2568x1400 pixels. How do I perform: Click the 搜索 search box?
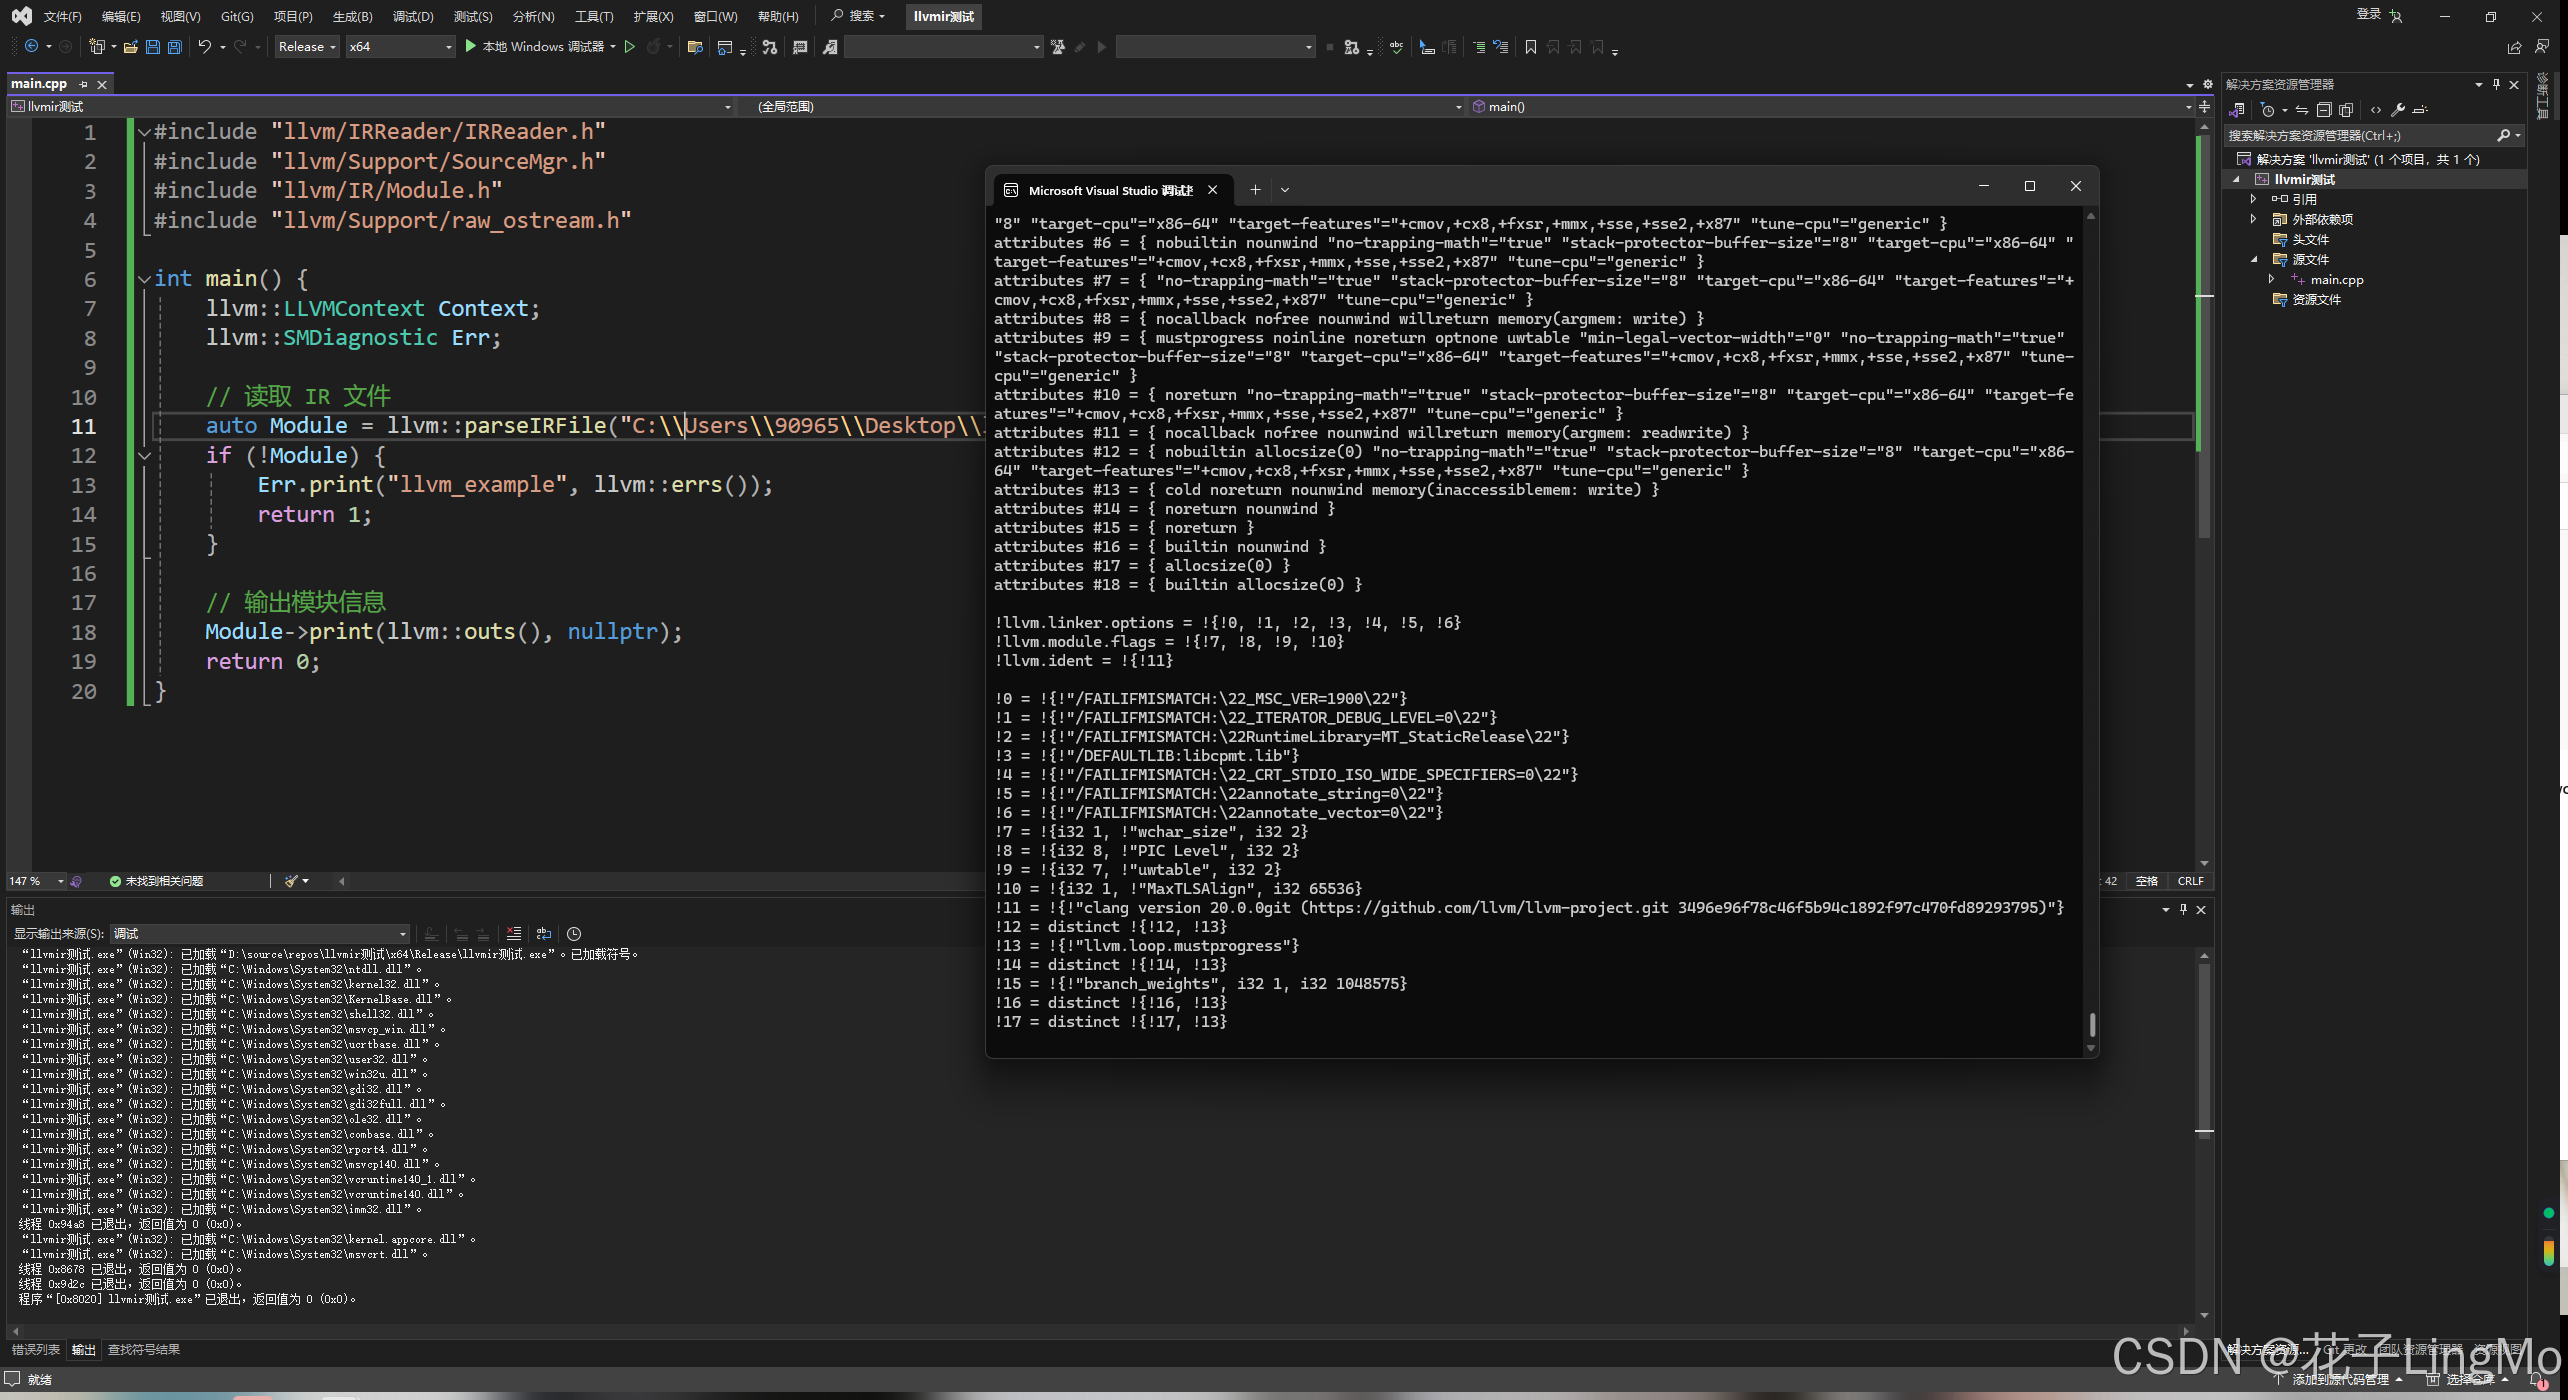point(859,16)
